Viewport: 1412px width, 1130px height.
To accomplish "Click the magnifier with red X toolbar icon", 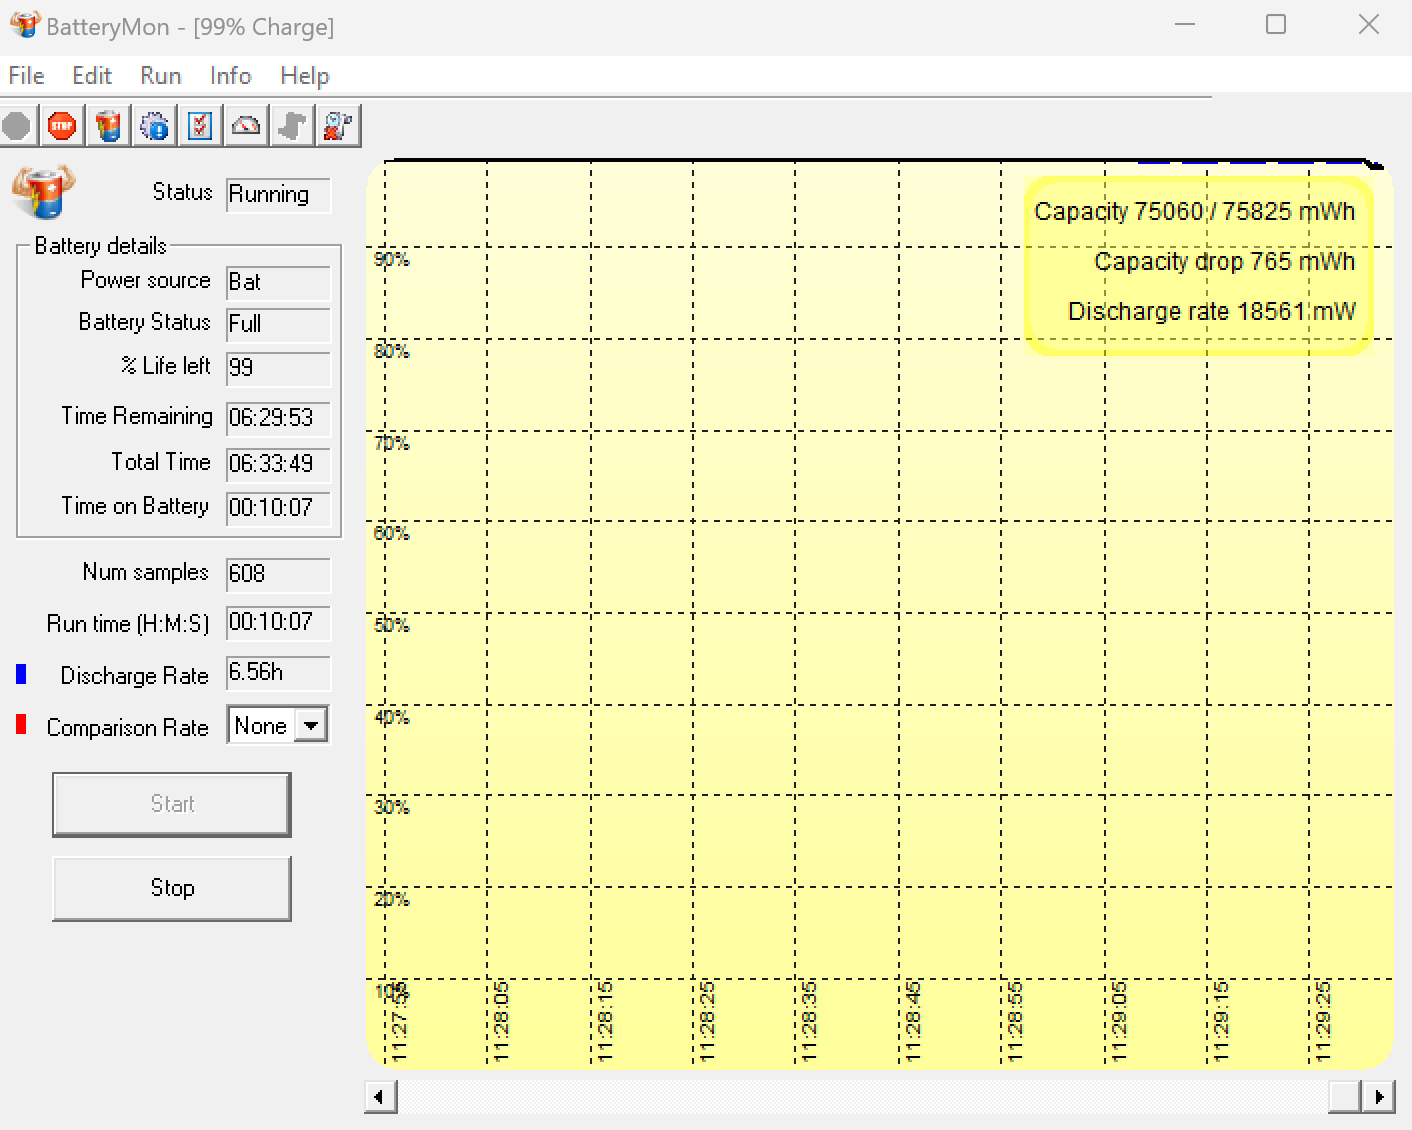I will pyautogui.click(x=338, y=126).
